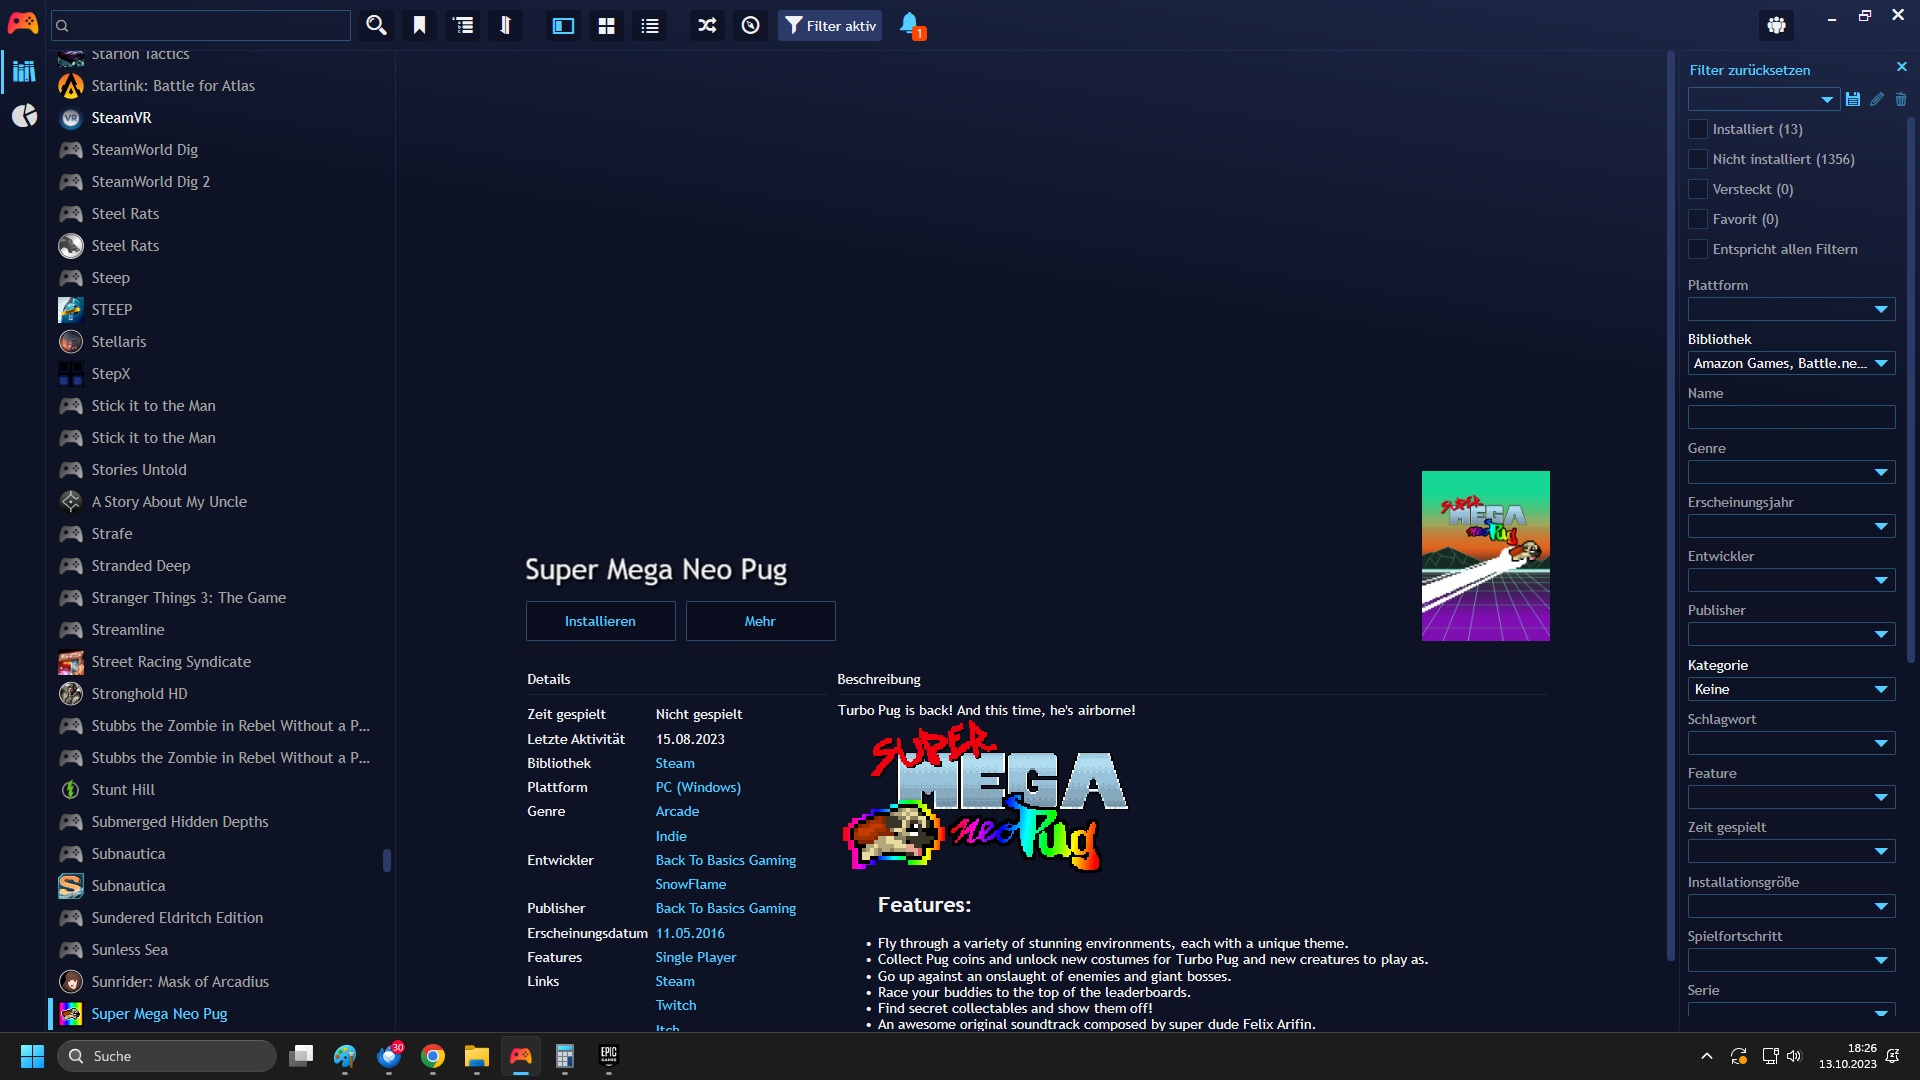Switch to list view mode
This screenshot has height=1080, width=1920.
650,26
